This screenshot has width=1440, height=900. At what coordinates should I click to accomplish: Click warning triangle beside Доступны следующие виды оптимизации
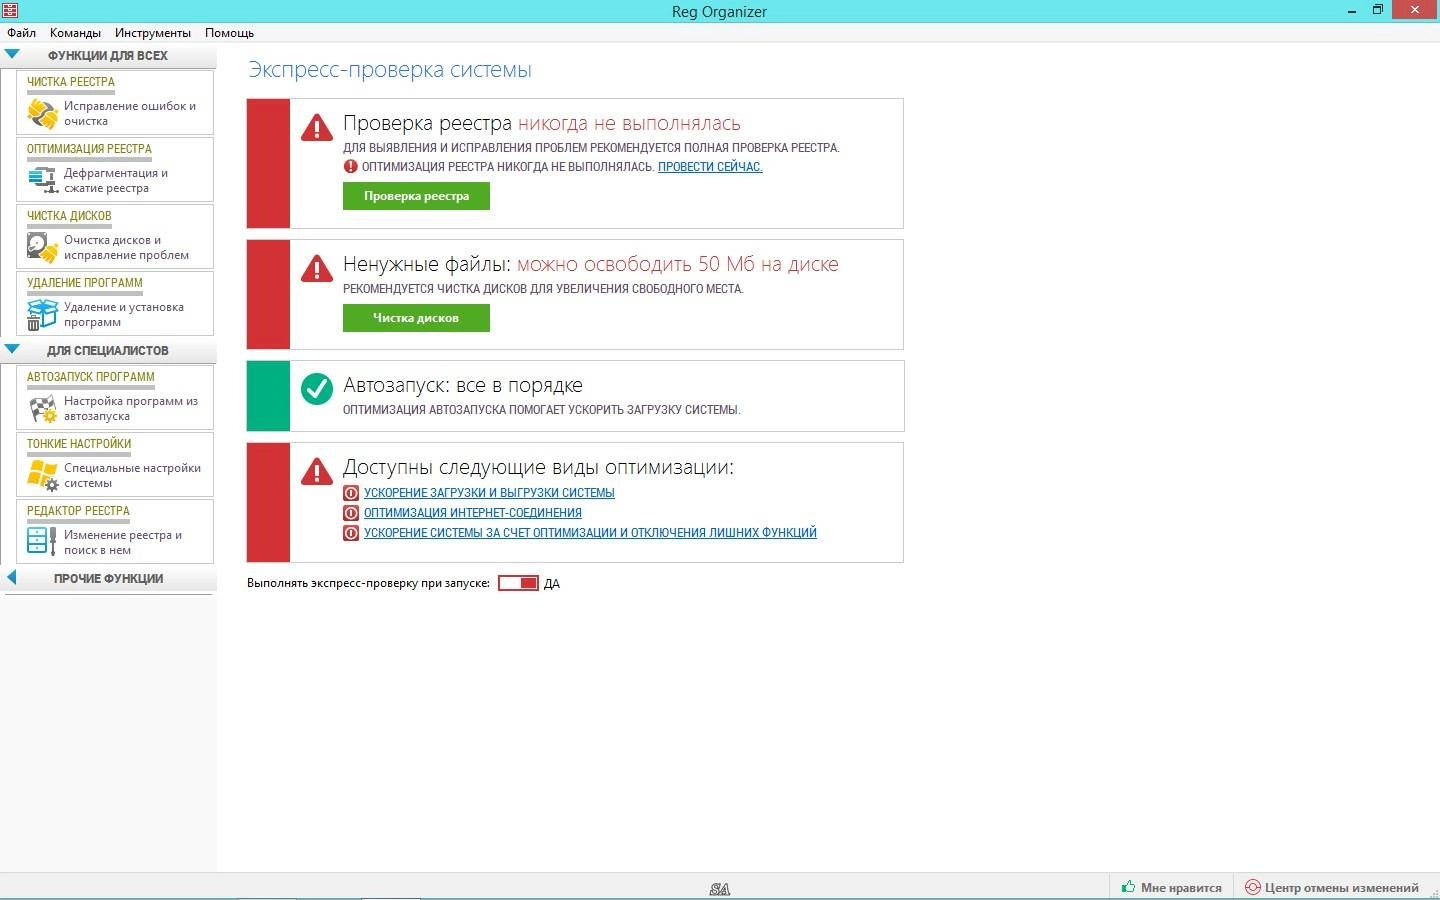[317, 471]
